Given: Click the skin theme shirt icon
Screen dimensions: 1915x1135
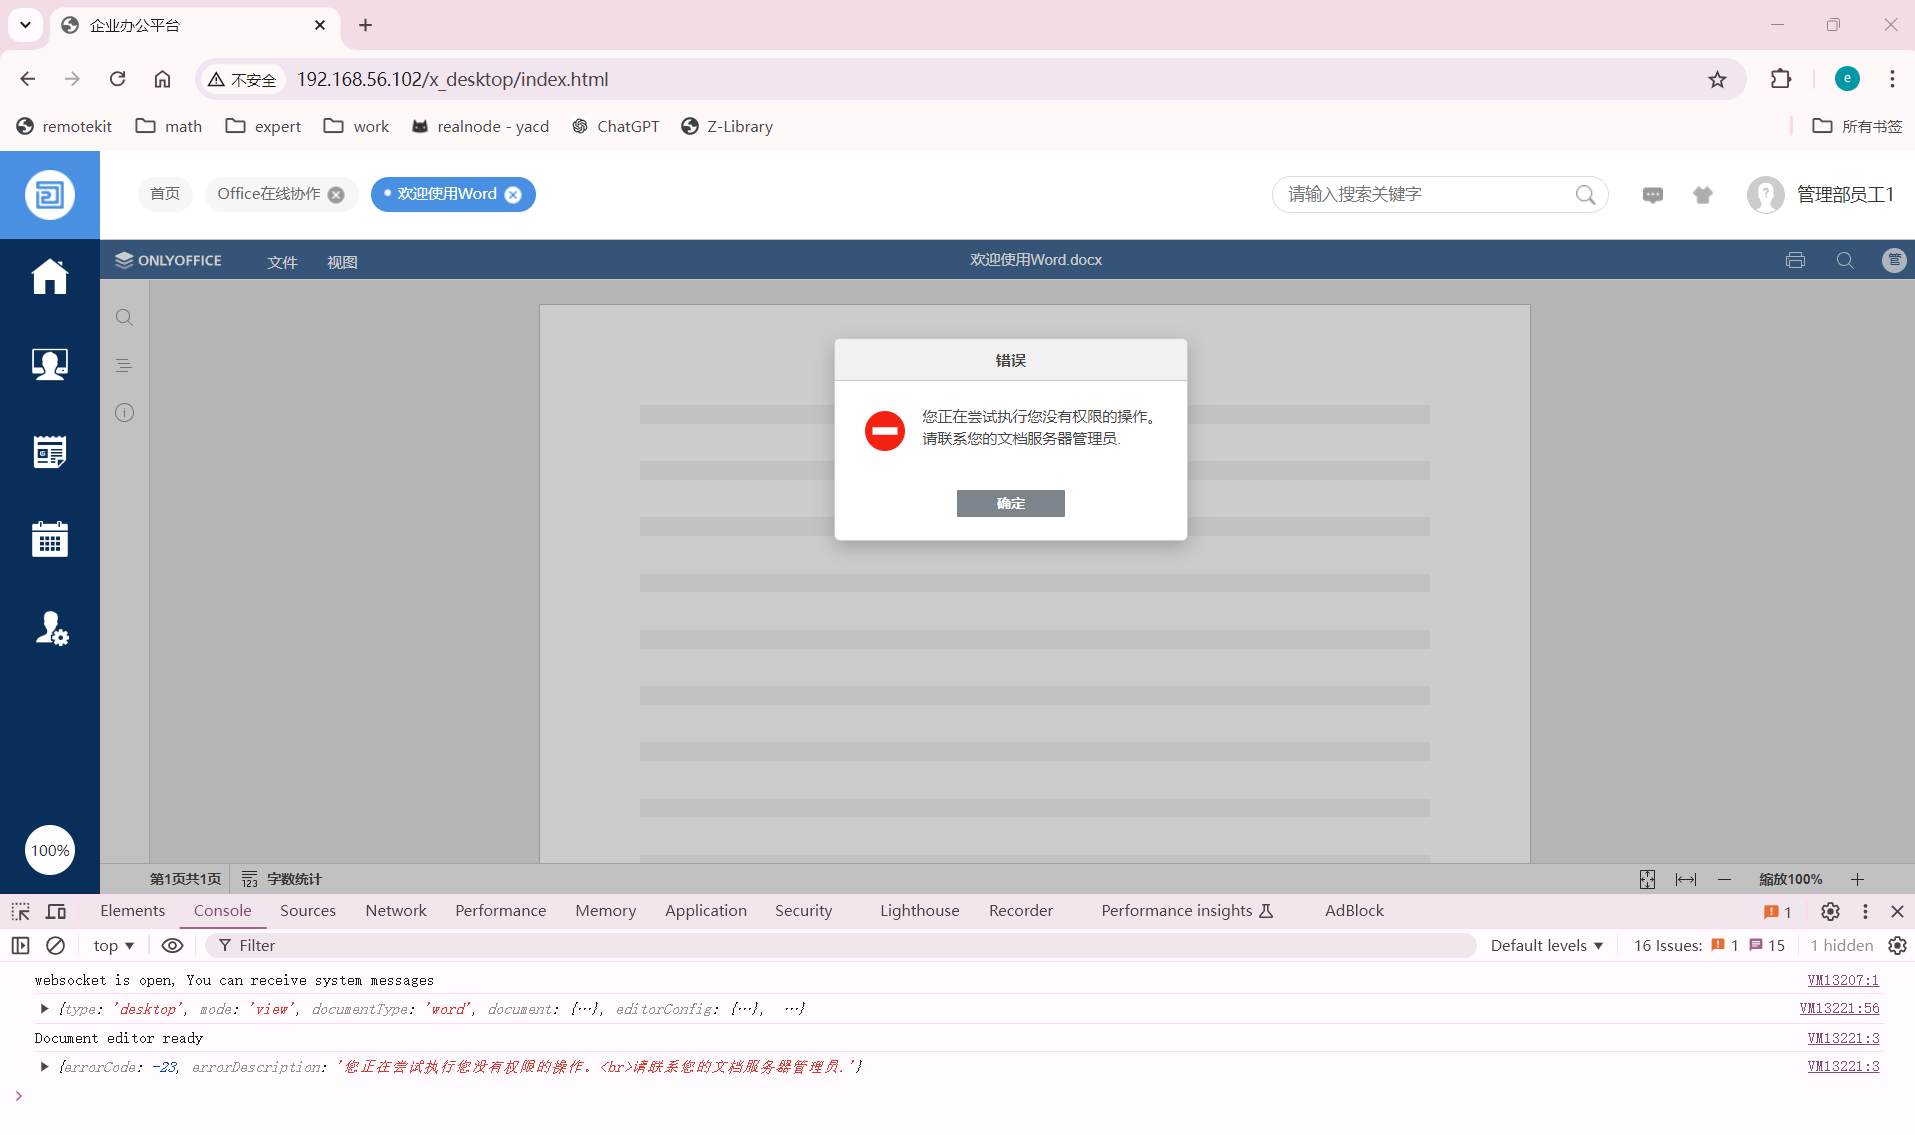Looking at the screenshot, I should (1702, 195).
